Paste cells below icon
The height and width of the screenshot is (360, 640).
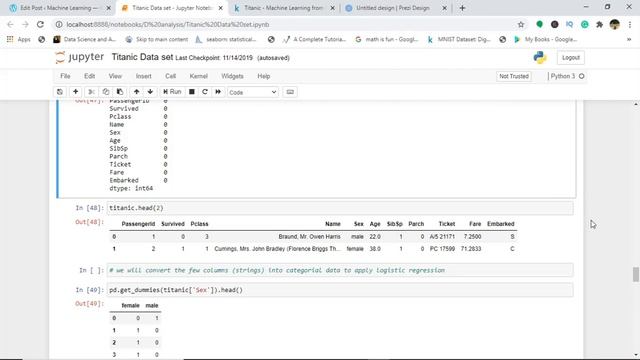point(120,92)
